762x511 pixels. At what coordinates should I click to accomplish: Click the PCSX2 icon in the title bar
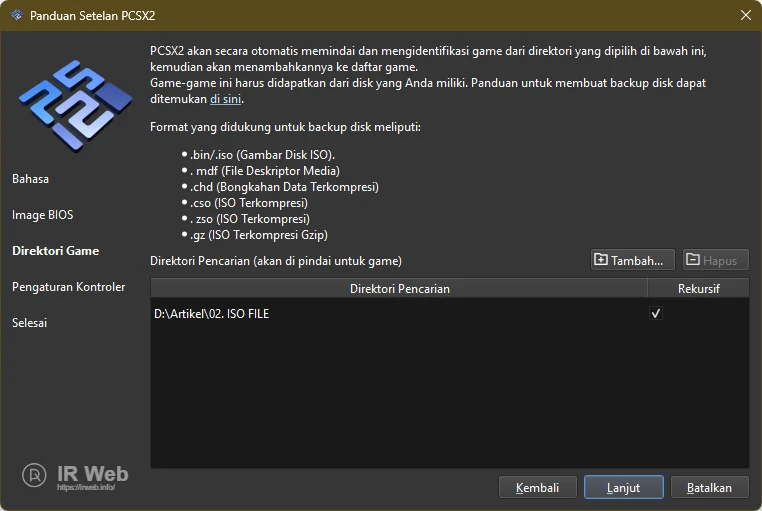[17, 15]
